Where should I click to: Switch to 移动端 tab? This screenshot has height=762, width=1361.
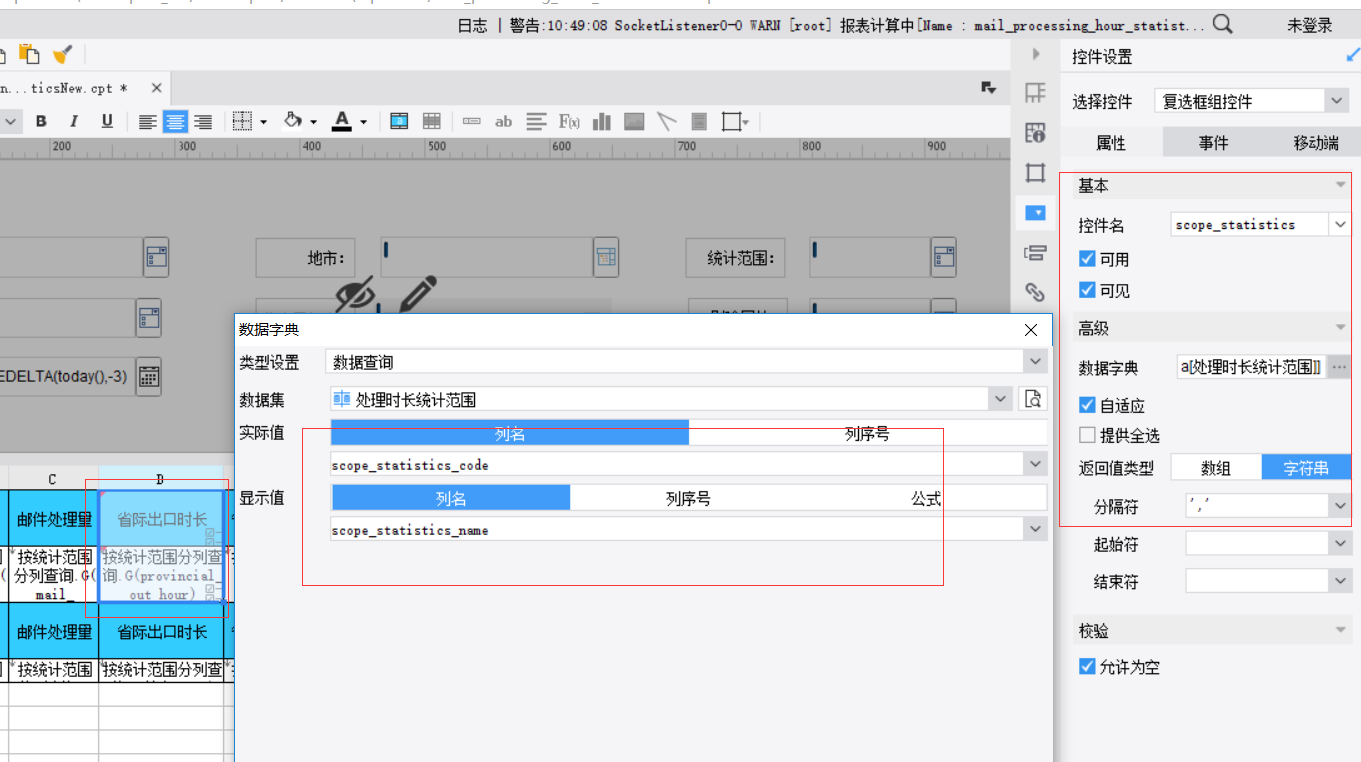1315,143
